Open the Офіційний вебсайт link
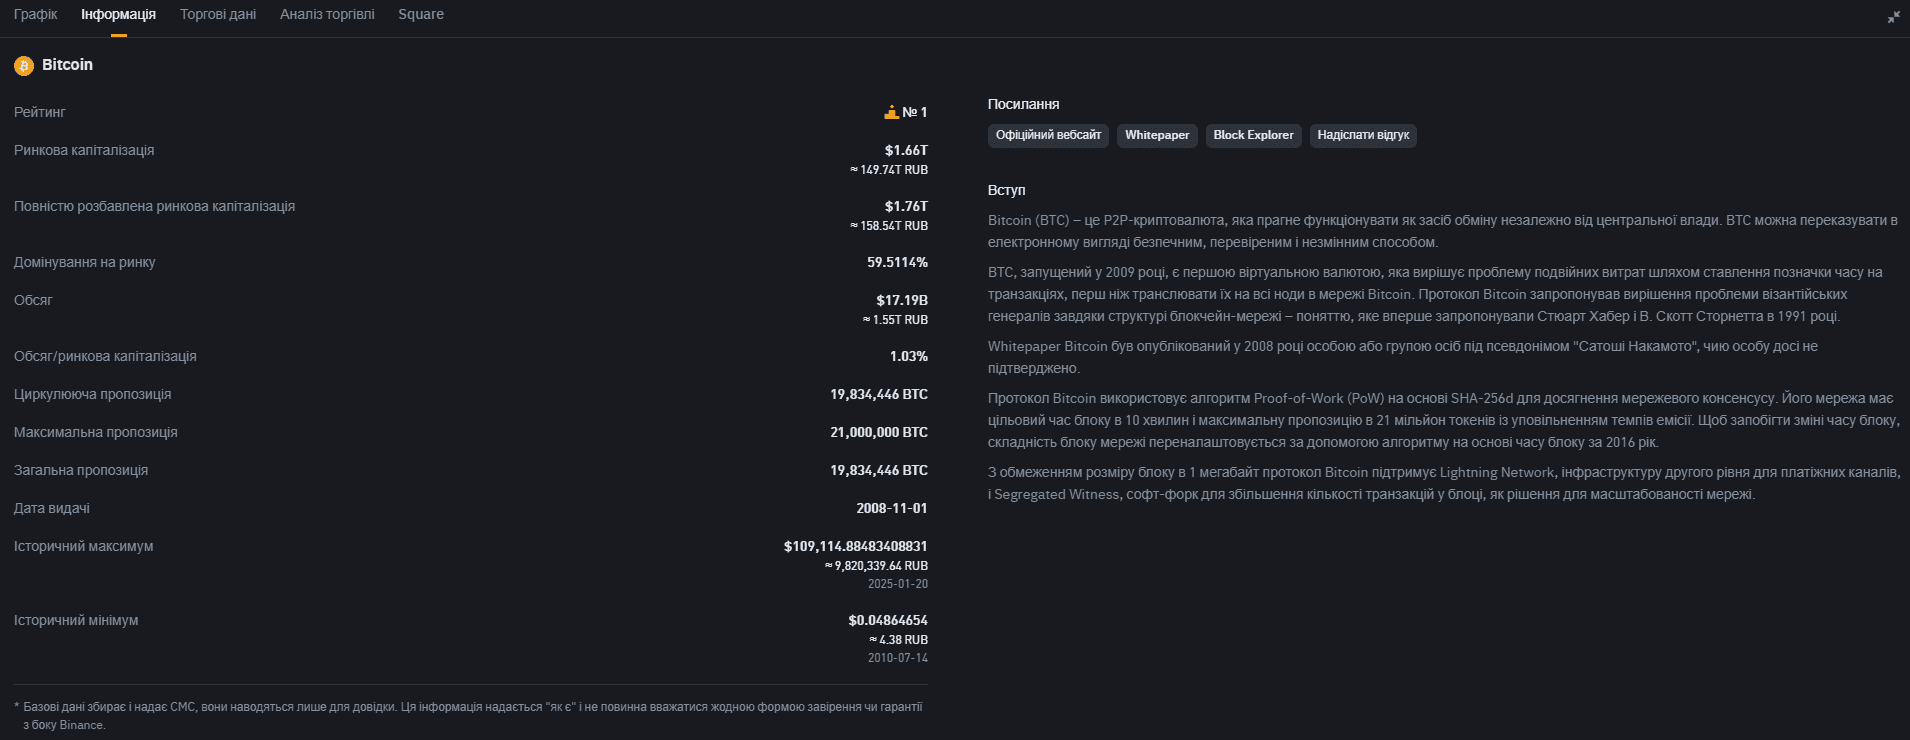The width and height of the screenshot is (1910, 740). click(x=1048, y=135)
